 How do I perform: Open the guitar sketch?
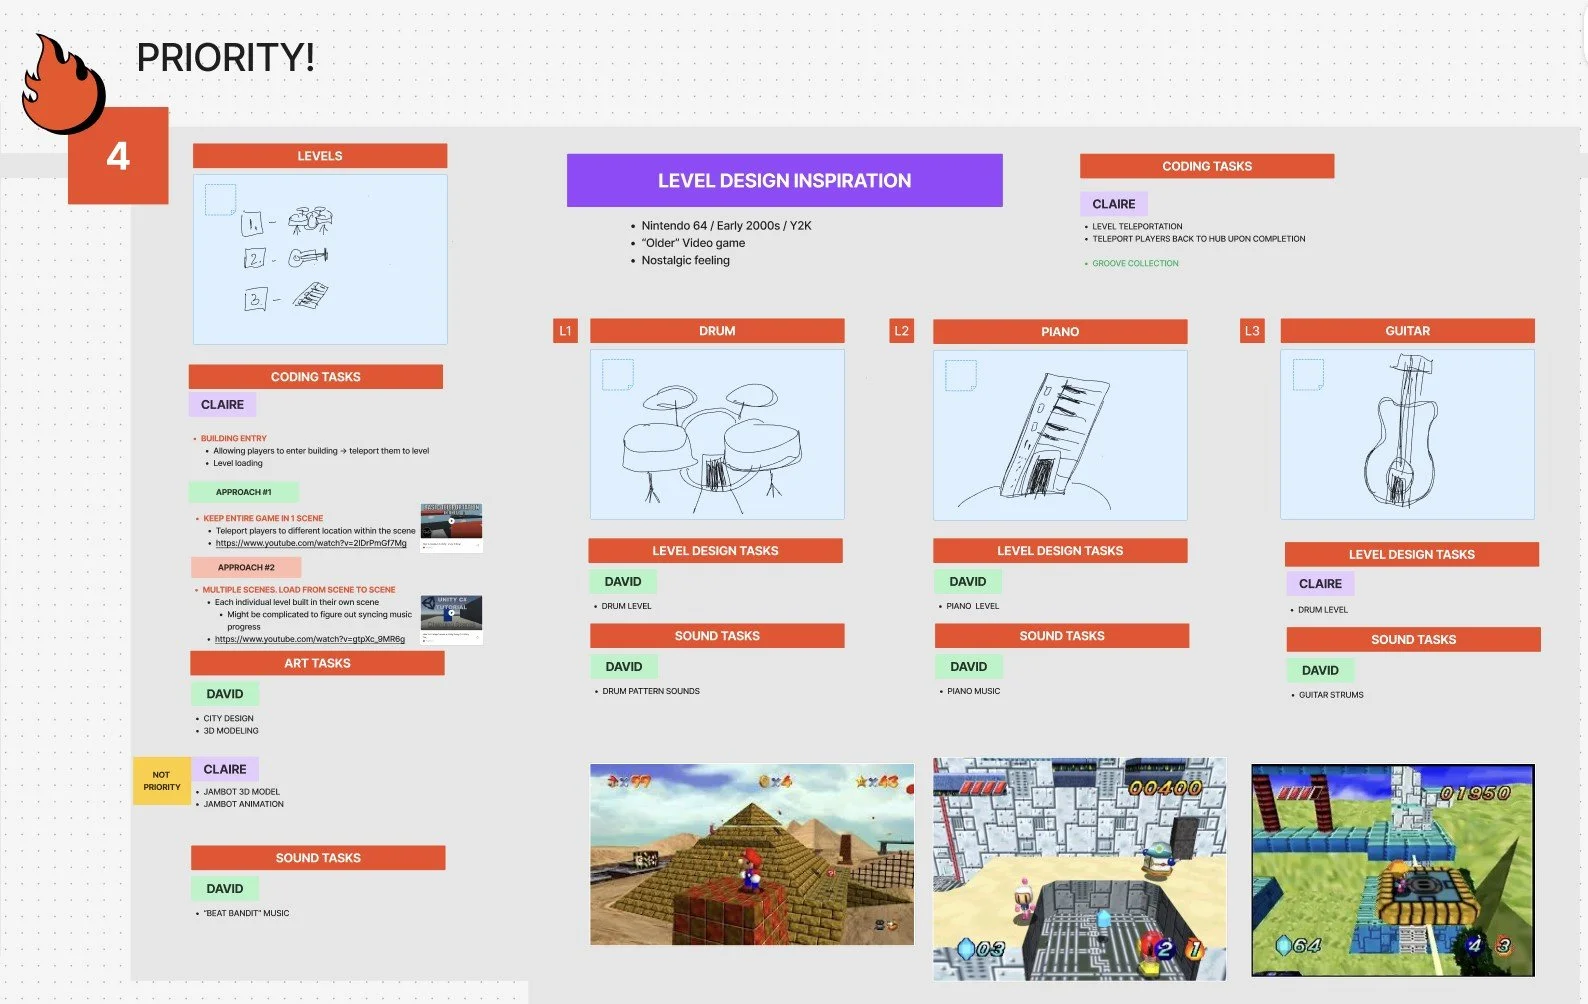tap(1408, 434)
